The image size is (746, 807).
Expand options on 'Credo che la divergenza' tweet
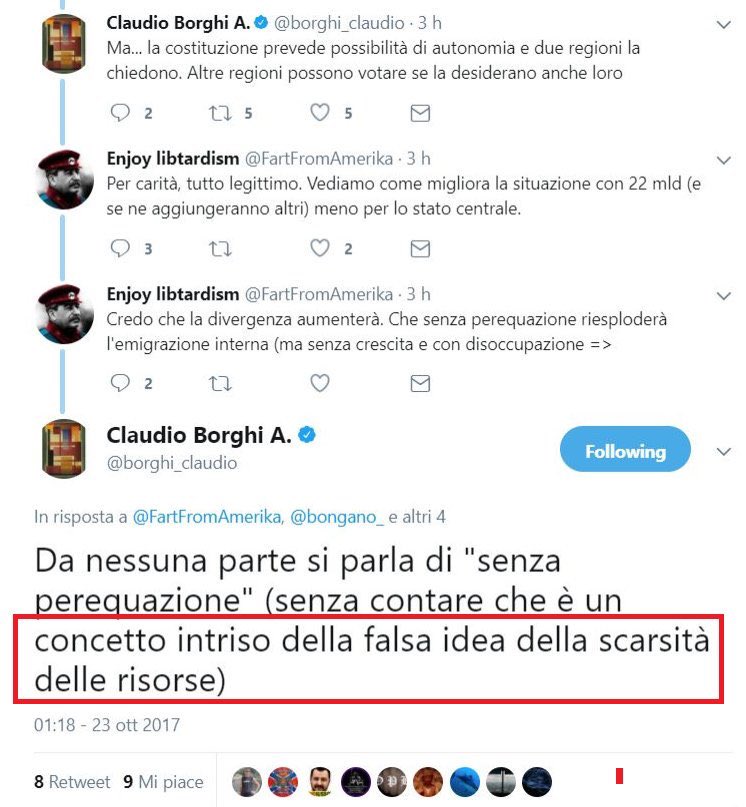pyautogui.click(x=724, y=295)
